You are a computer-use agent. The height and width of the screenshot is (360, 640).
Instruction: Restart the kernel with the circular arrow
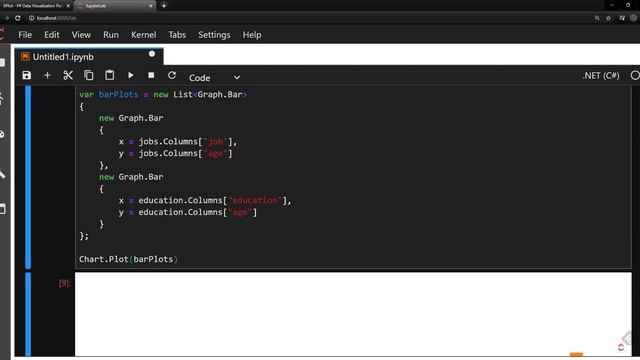[172, 75]
